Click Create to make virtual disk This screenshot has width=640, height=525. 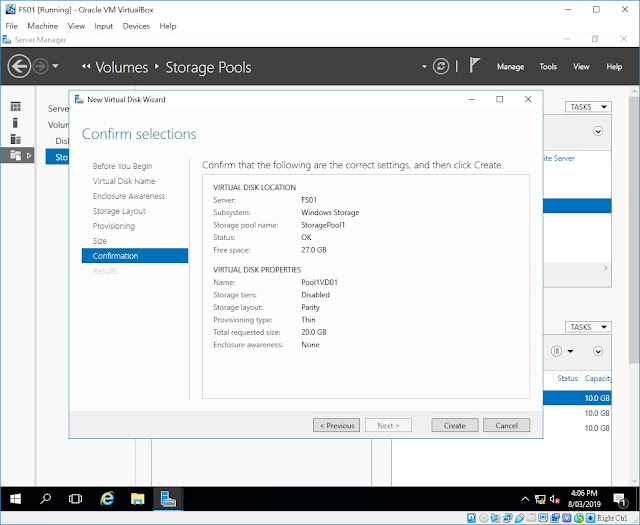tap(455, 425)
